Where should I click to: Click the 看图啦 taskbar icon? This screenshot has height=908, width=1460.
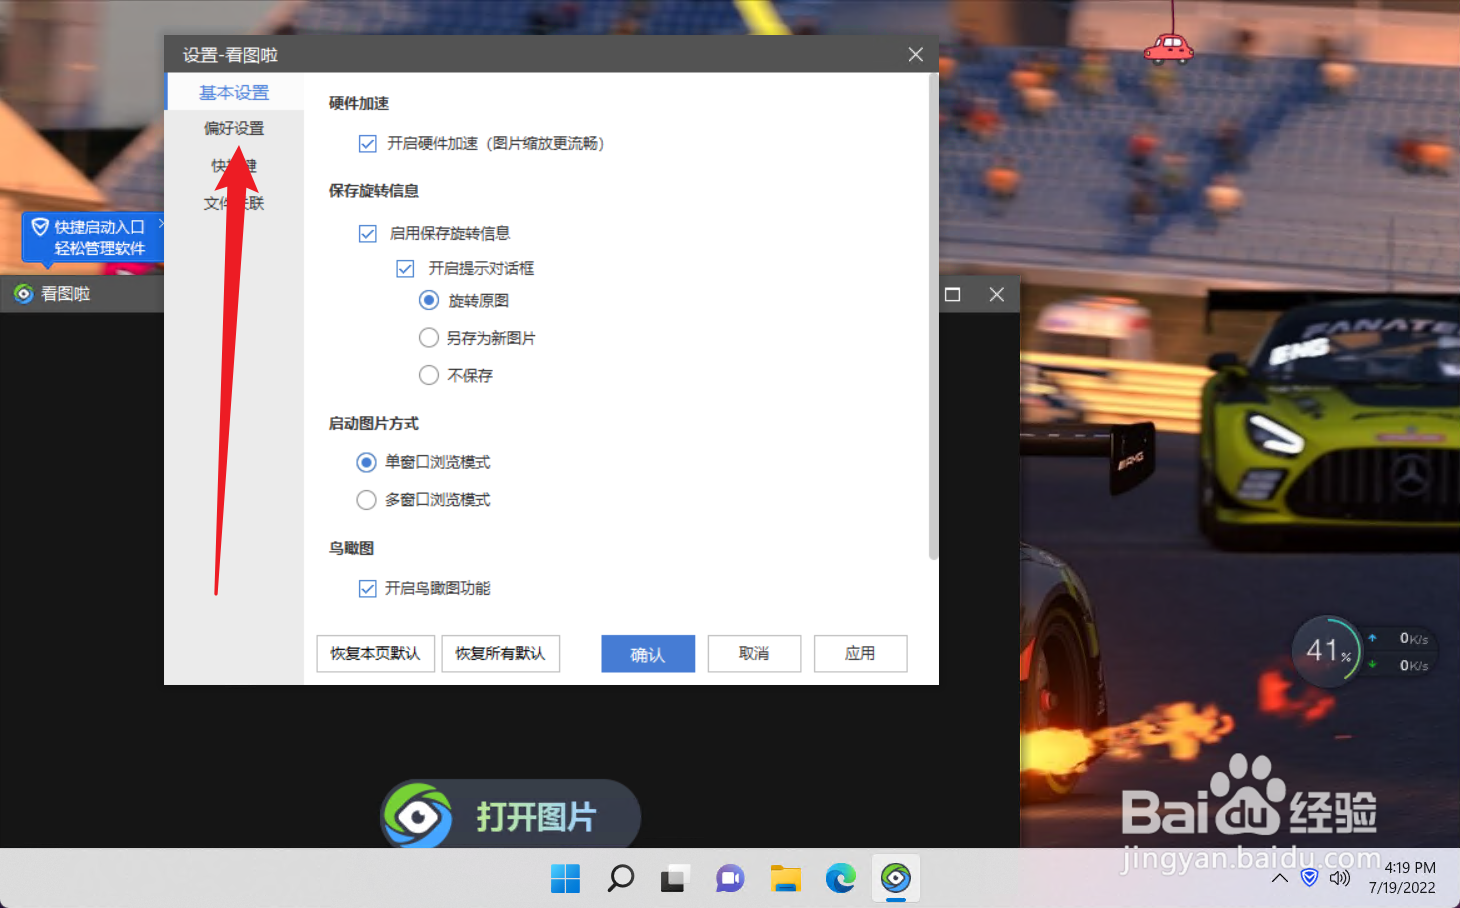pos(896,879)
